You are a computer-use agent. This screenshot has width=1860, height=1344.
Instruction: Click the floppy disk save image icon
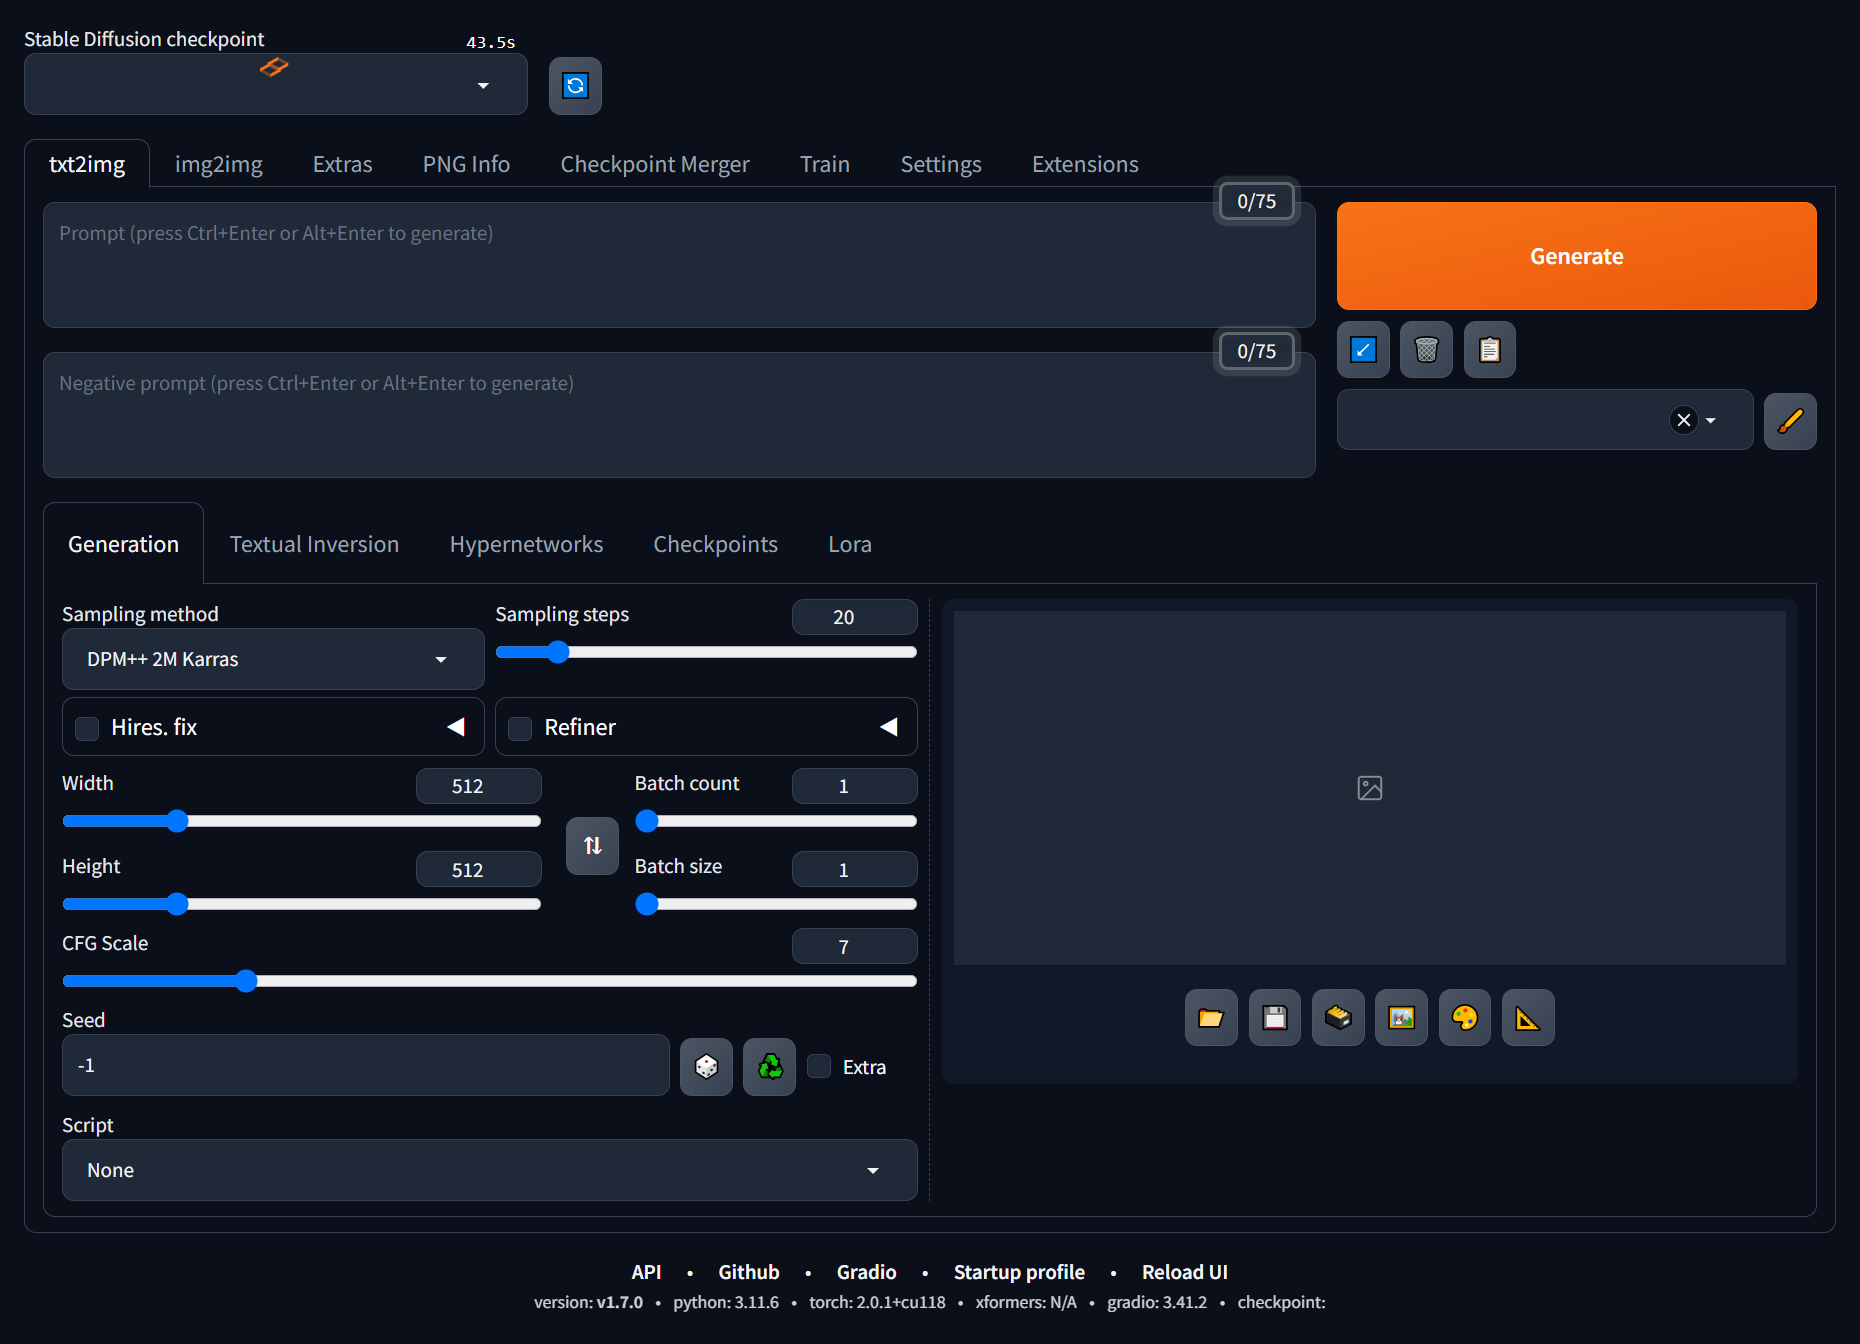[1274, 1018]
